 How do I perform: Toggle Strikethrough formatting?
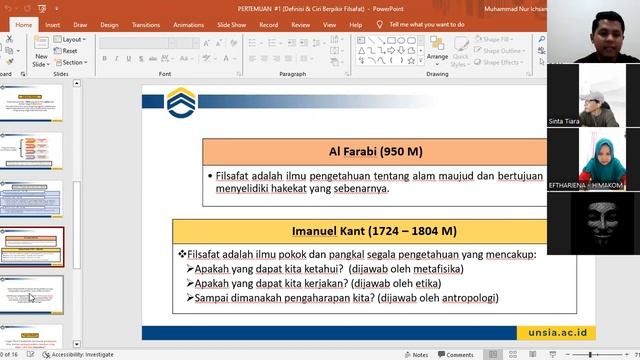click(x=153, y=59)
